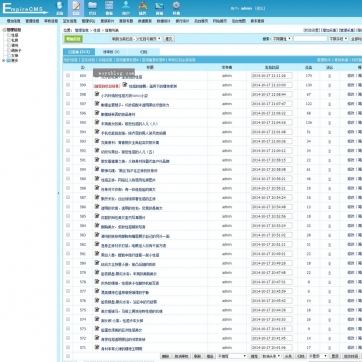Click the title icon in row ID 595

[x=97, y=122]
